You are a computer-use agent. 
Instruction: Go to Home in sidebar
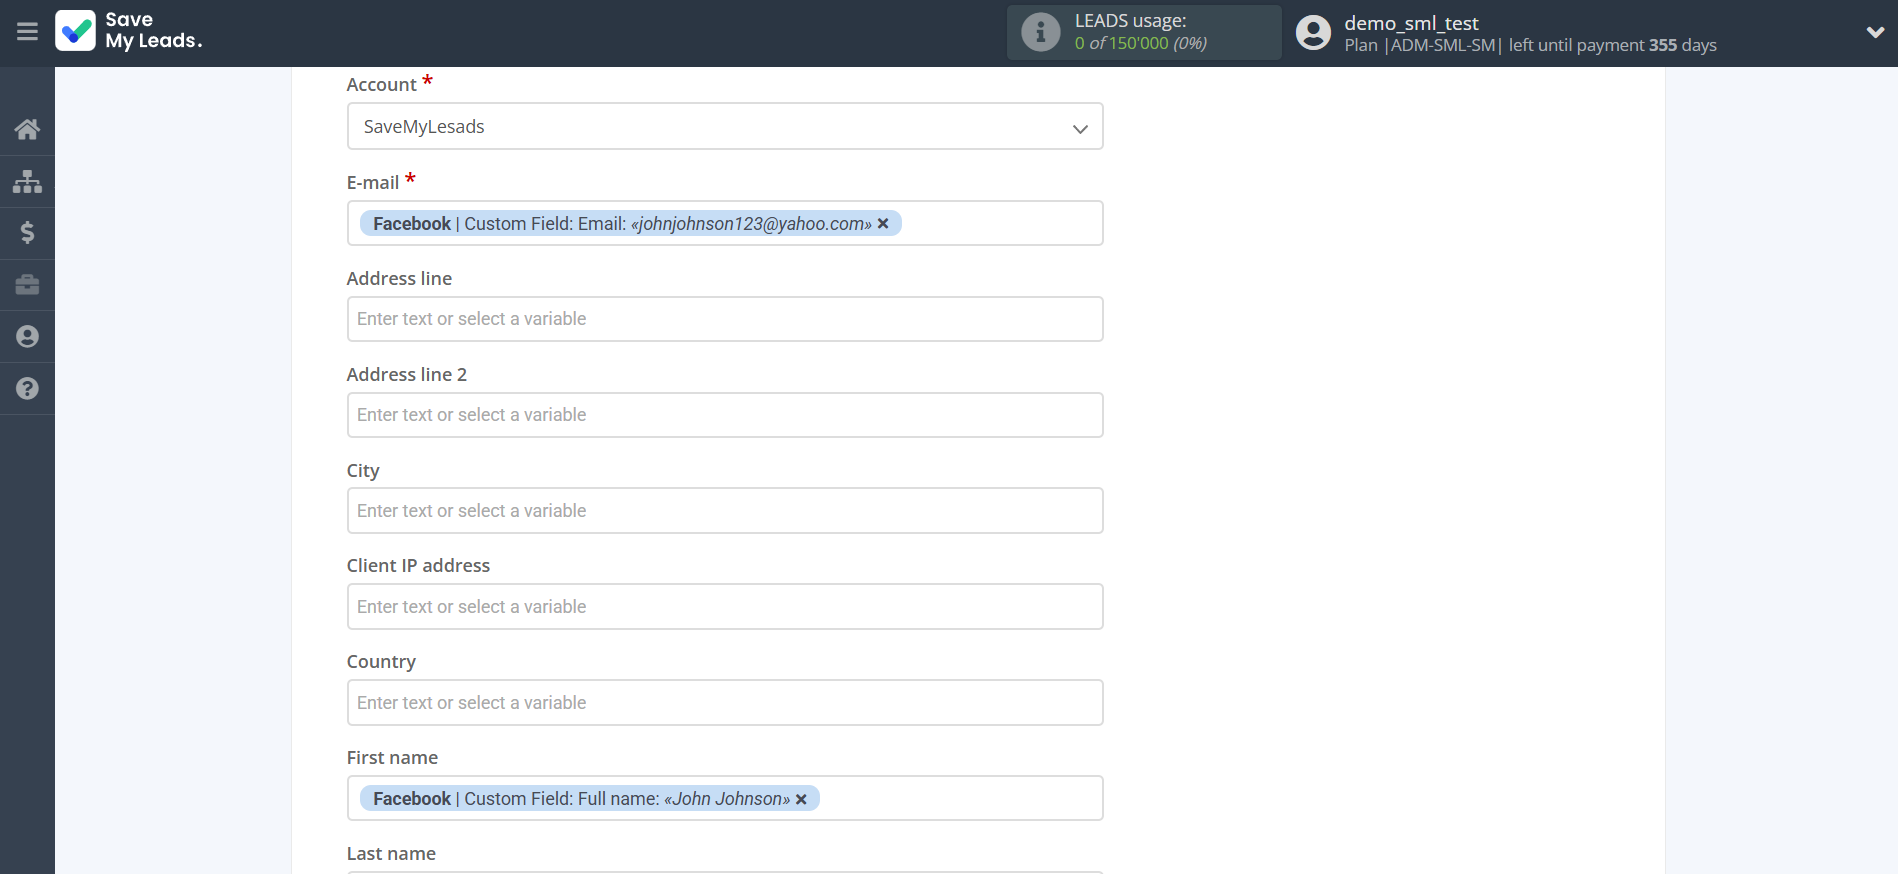pyautogui.click(x=27, y=129)
